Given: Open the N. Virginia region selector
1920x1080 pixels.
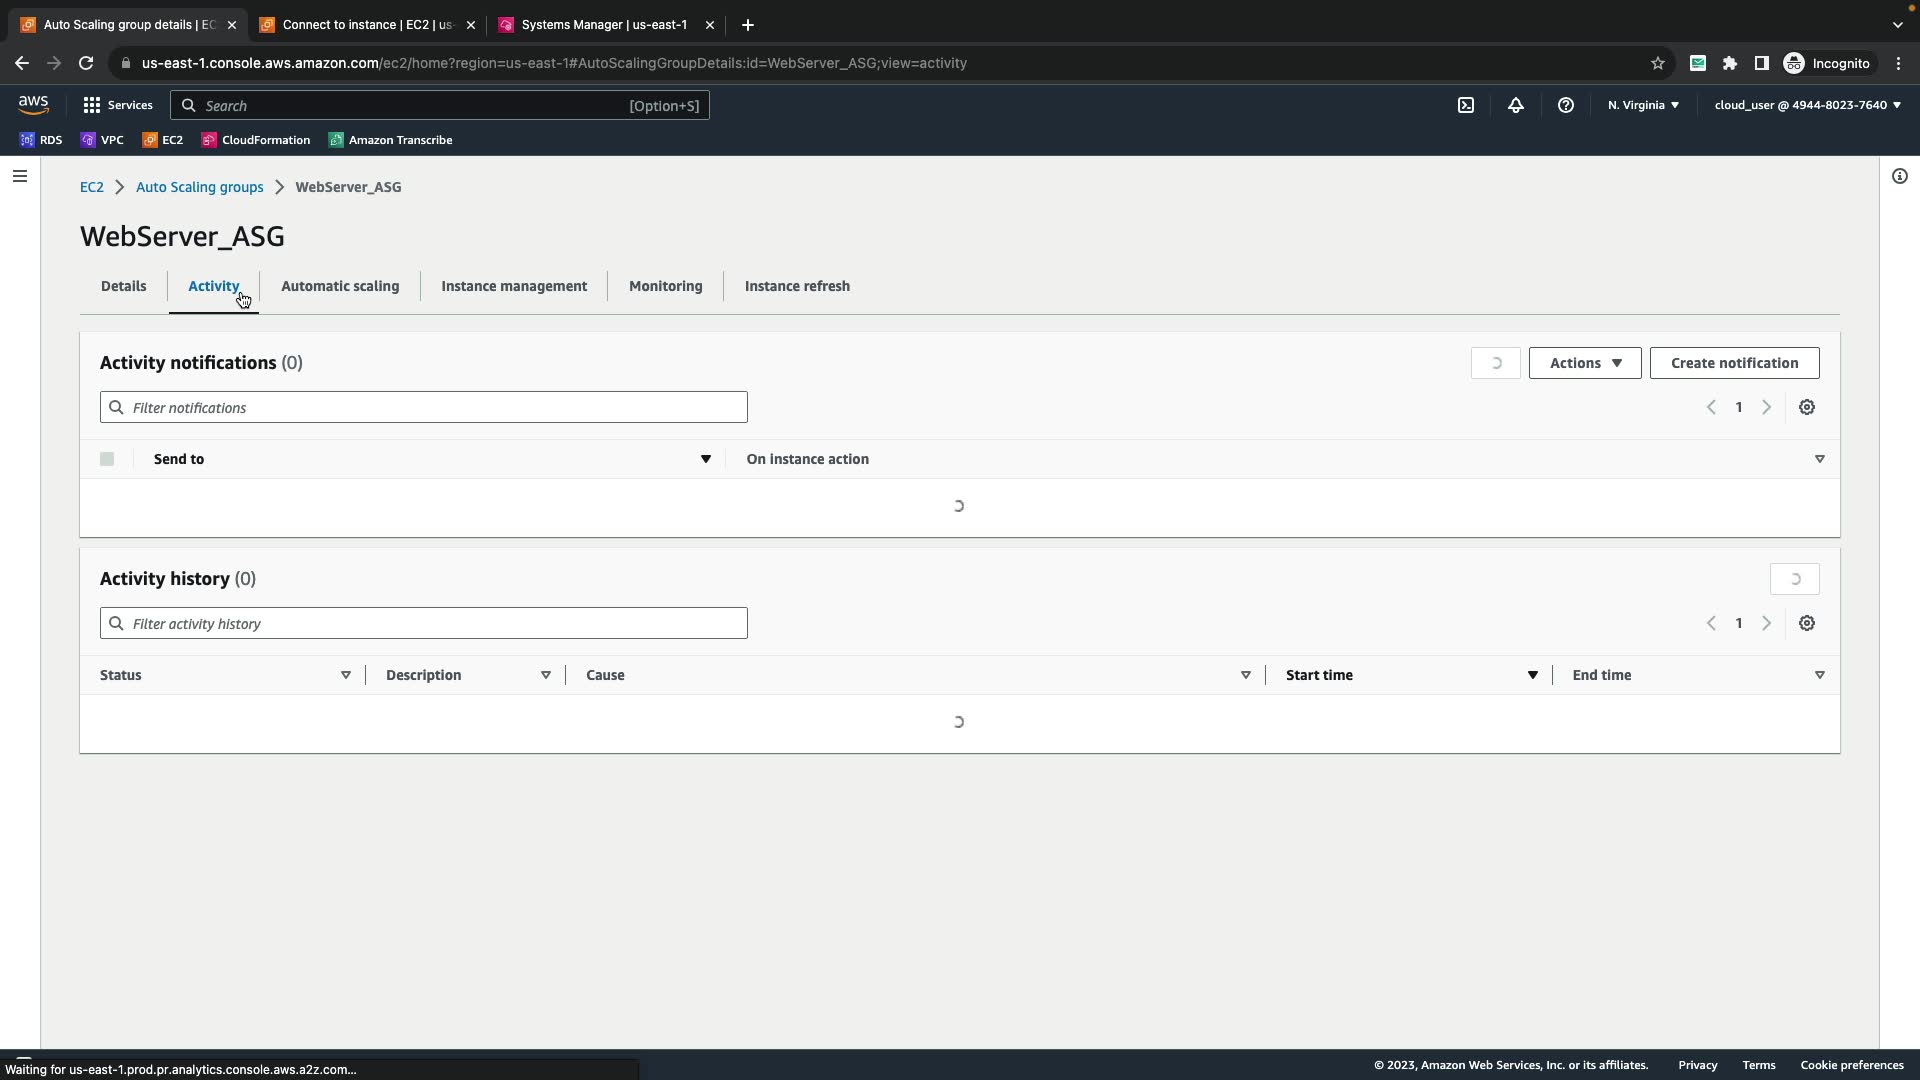Looking at the screenshot, I should coord(1643,105).
